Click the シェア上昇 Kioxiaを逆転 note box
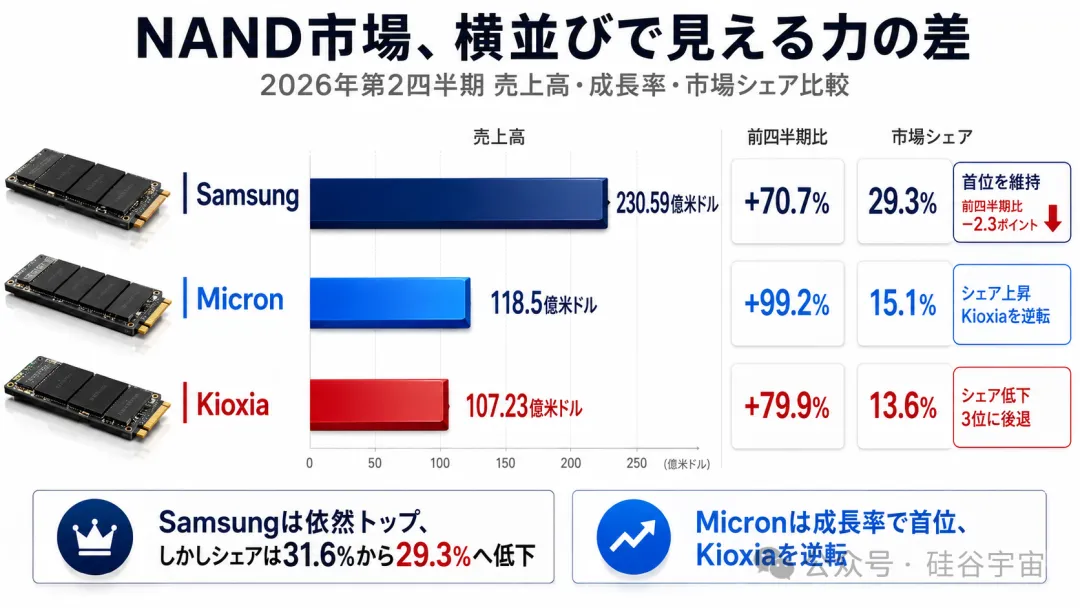The image size is (1080, 608). click(x=1012, y=304)
